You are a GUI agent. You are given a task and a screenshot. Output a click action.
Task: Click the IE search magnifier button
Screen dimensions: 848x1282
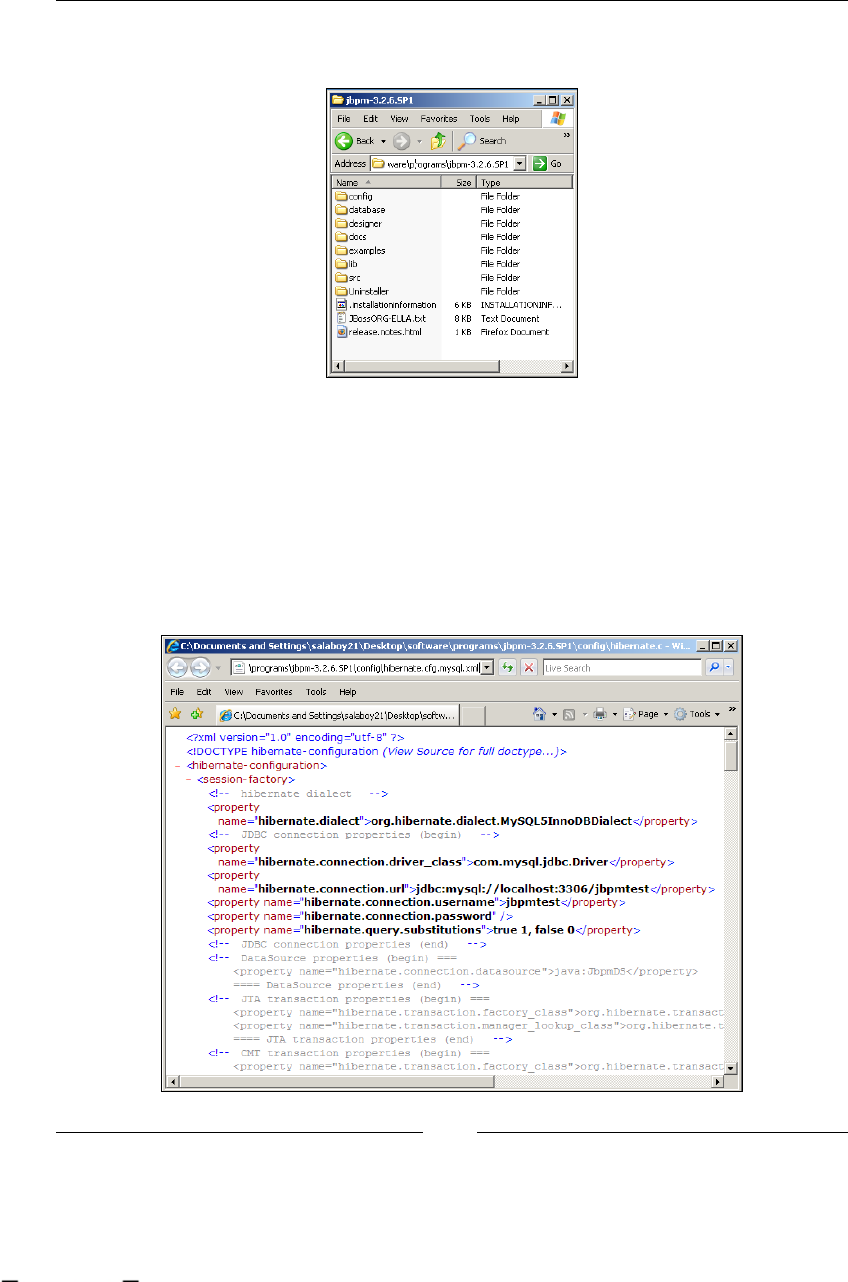tap(714, 668)
